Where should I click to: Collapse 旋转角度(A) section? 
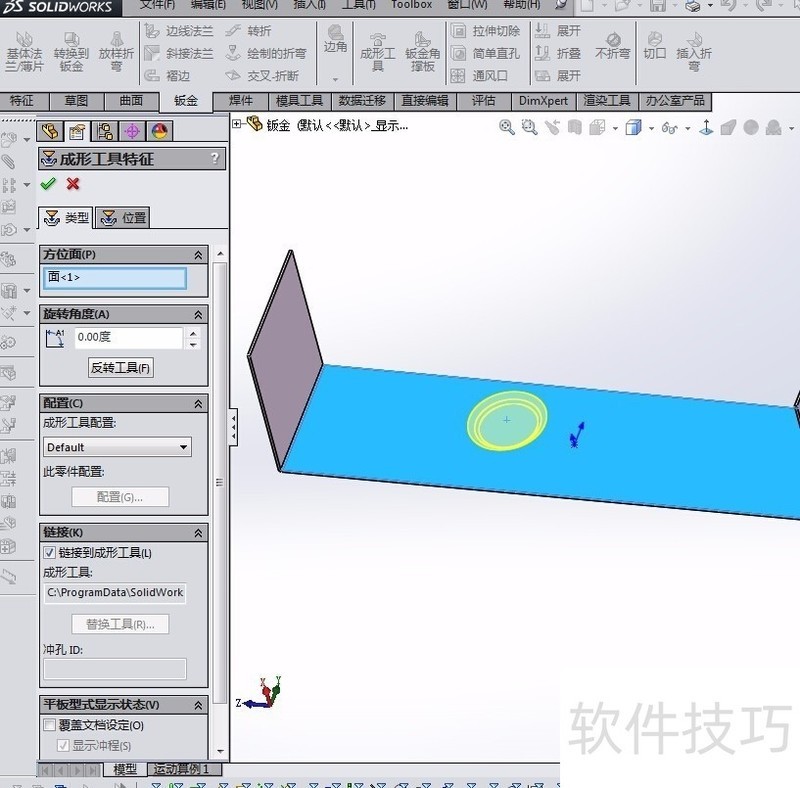(198, 315)
